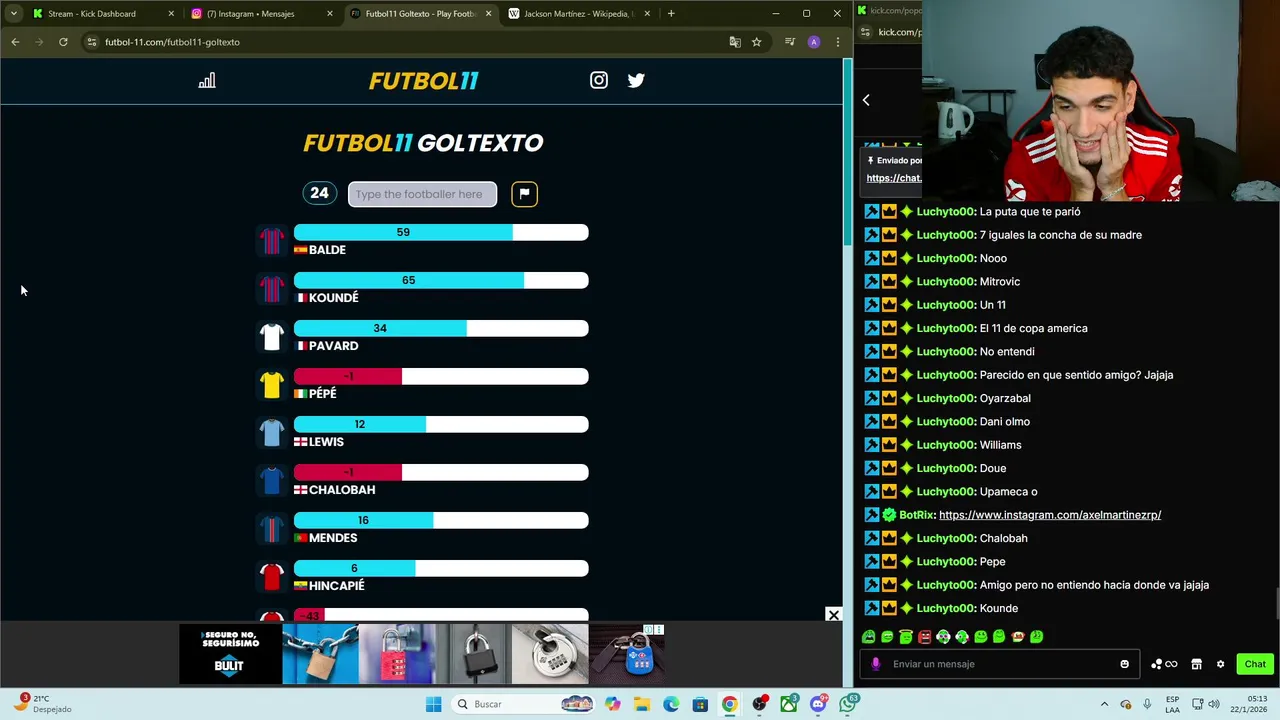Reload the current page
1280x720 pixels.
63,42
